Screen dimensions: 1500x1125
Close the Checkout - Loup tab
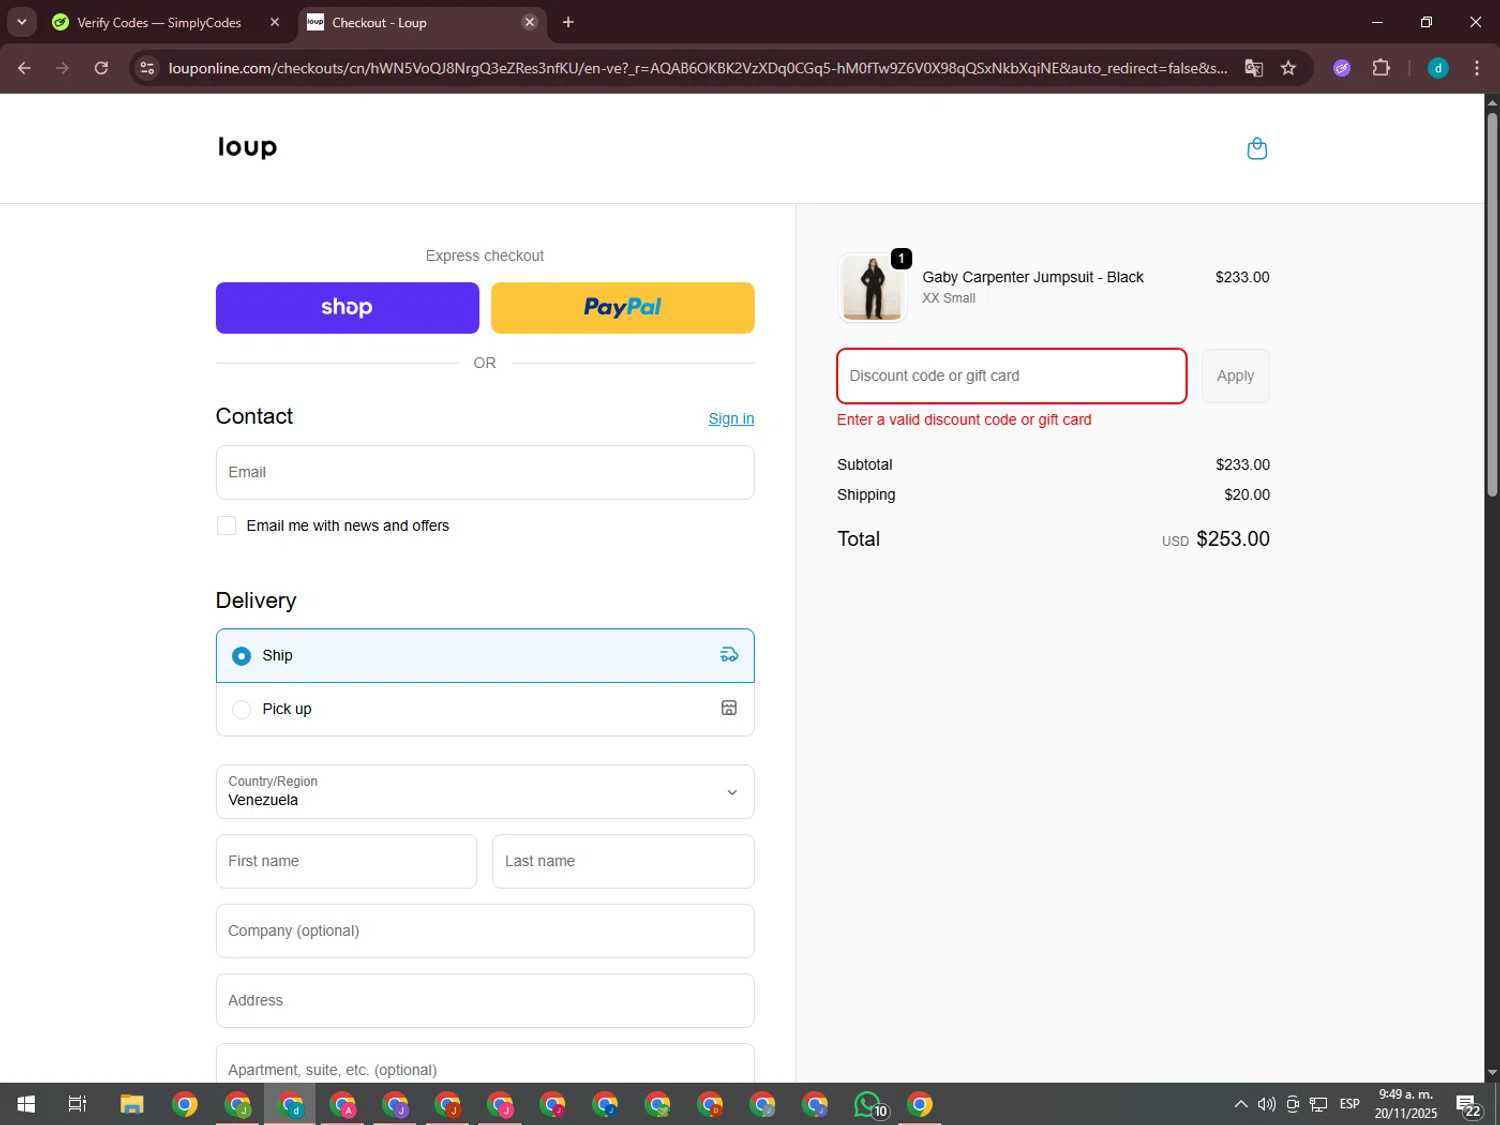pyautogui.click(x=530, y=22)
